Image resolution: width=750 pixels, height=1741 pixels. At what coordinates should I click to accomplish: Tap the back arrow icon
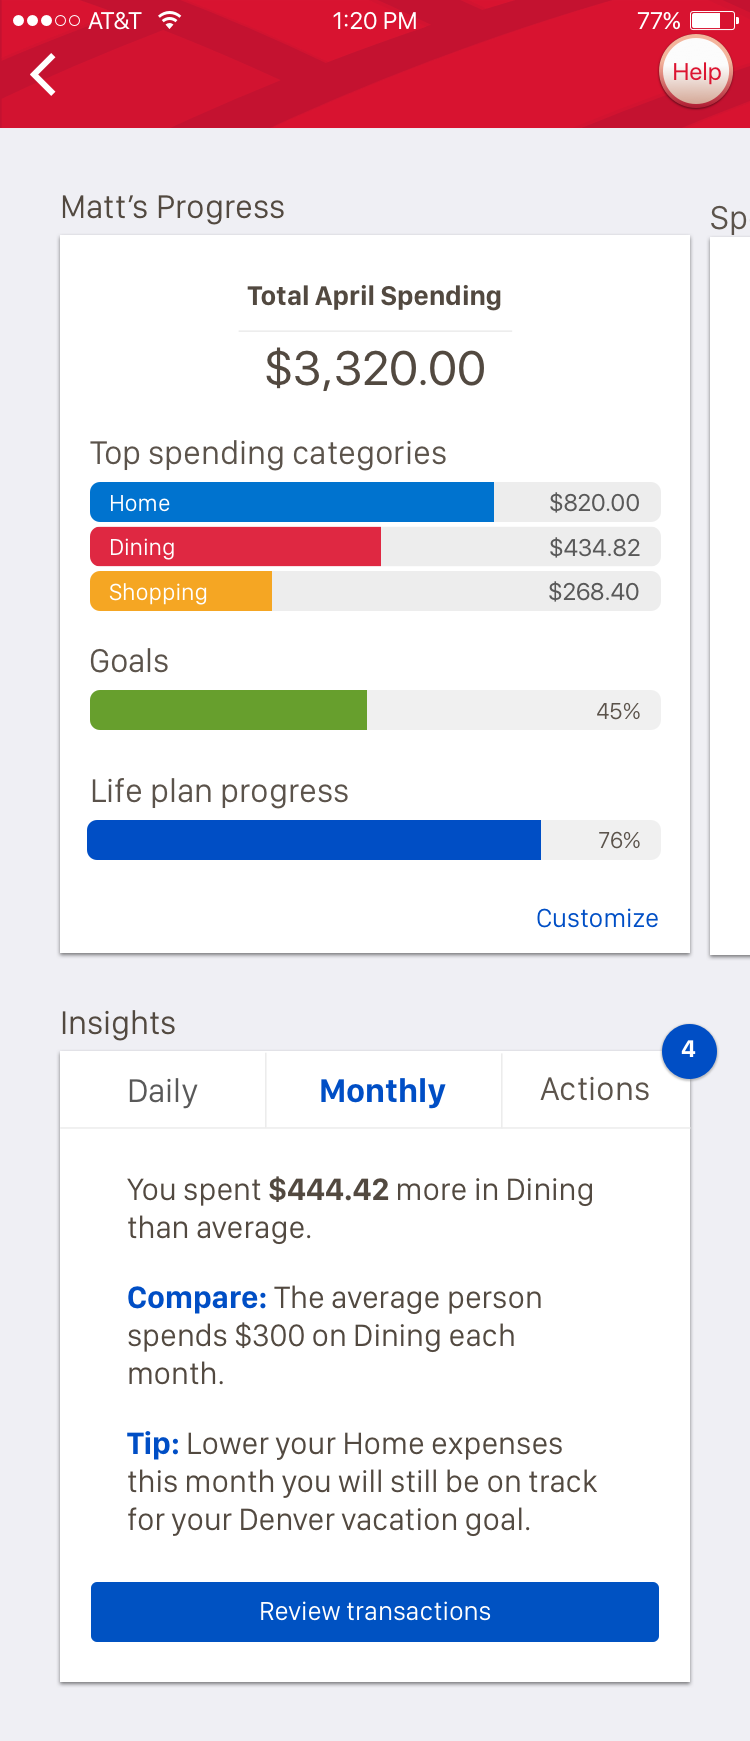coord(43,75)
